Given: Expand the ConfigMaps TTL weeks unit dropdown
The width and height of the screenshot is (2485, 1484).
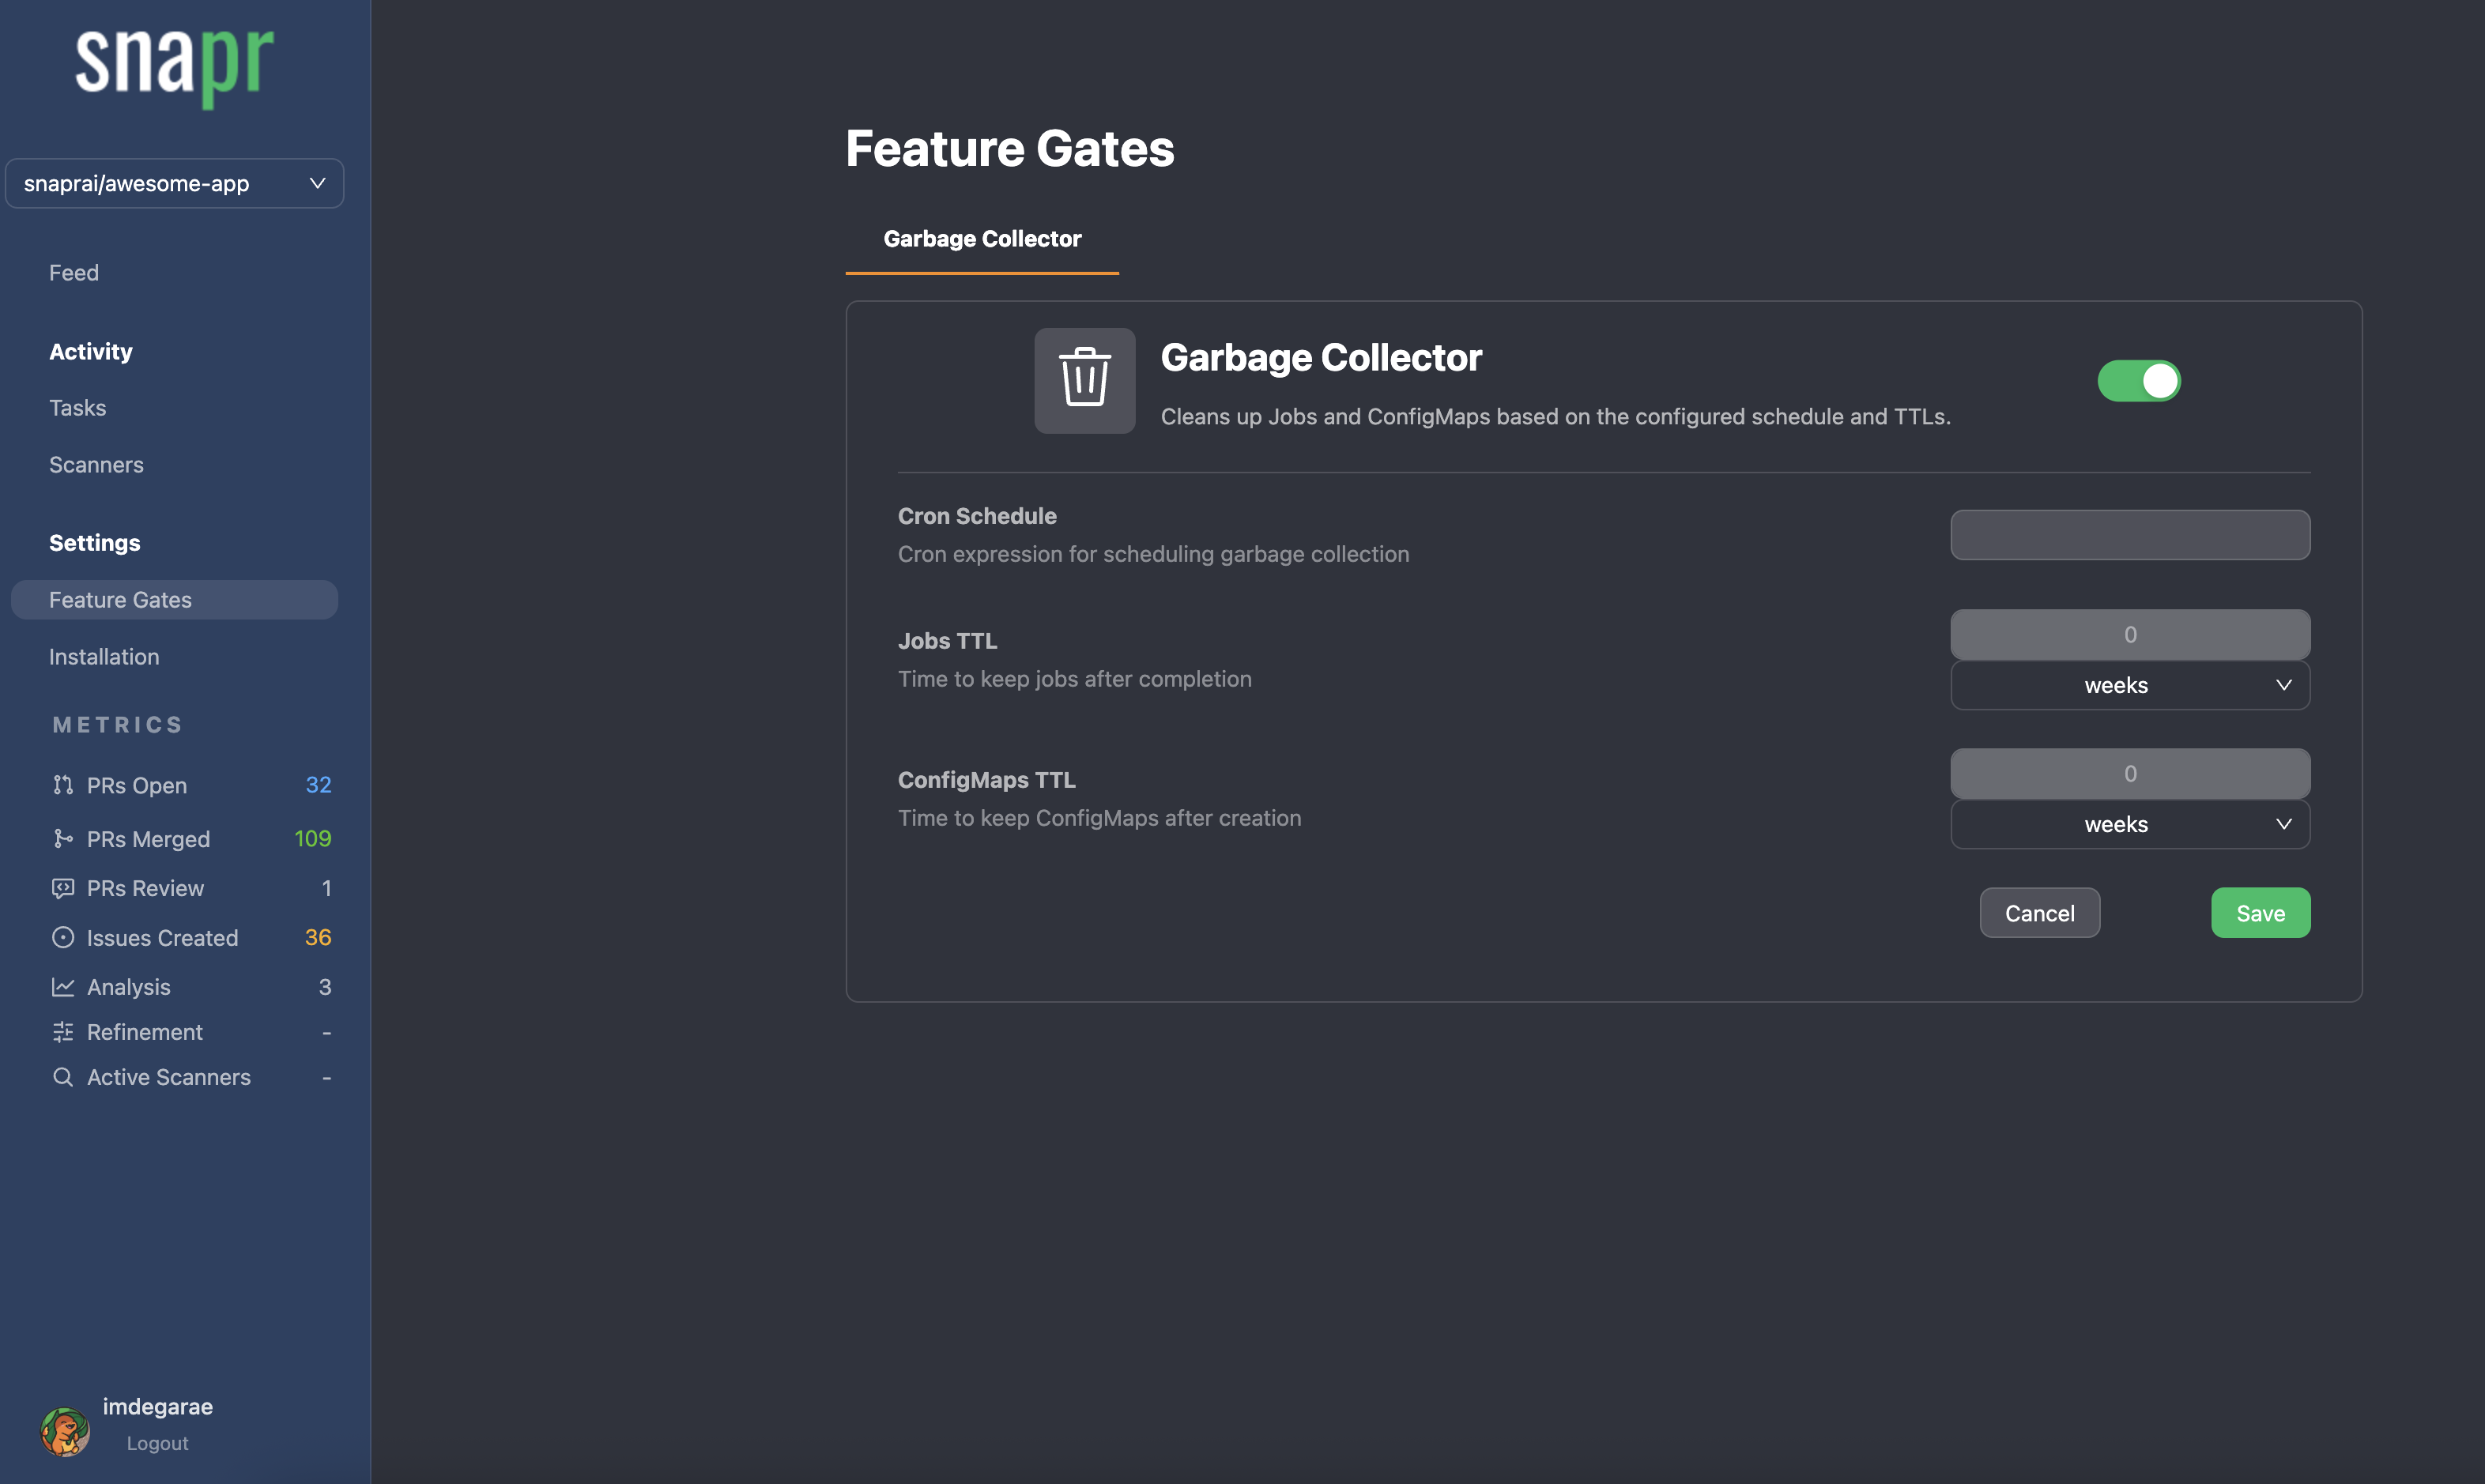Looking at the screenshot, I should coord(2129,824).
